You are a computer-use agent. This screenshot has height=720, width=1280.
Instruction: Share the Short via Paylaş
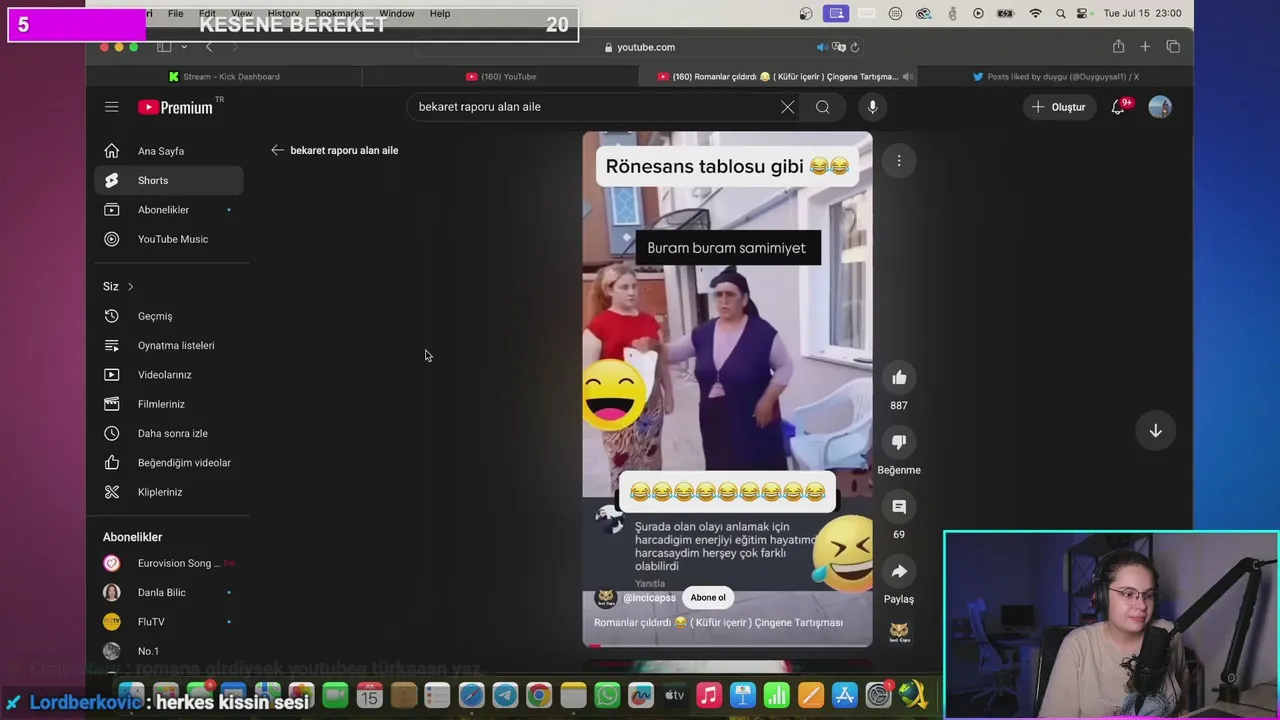click(899, 571)
